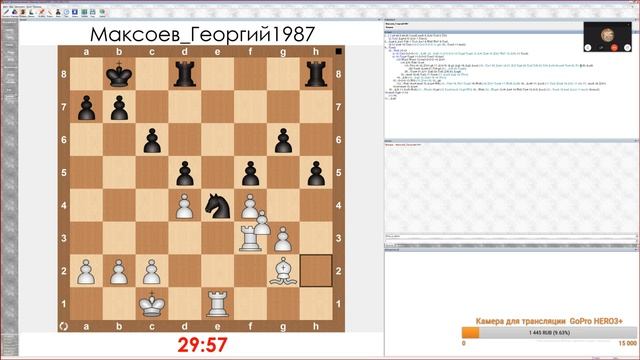This screenshot has height=360, width=640.
Task: Click the green globe icon in top toolbar
Action: [x=102, y=12]
